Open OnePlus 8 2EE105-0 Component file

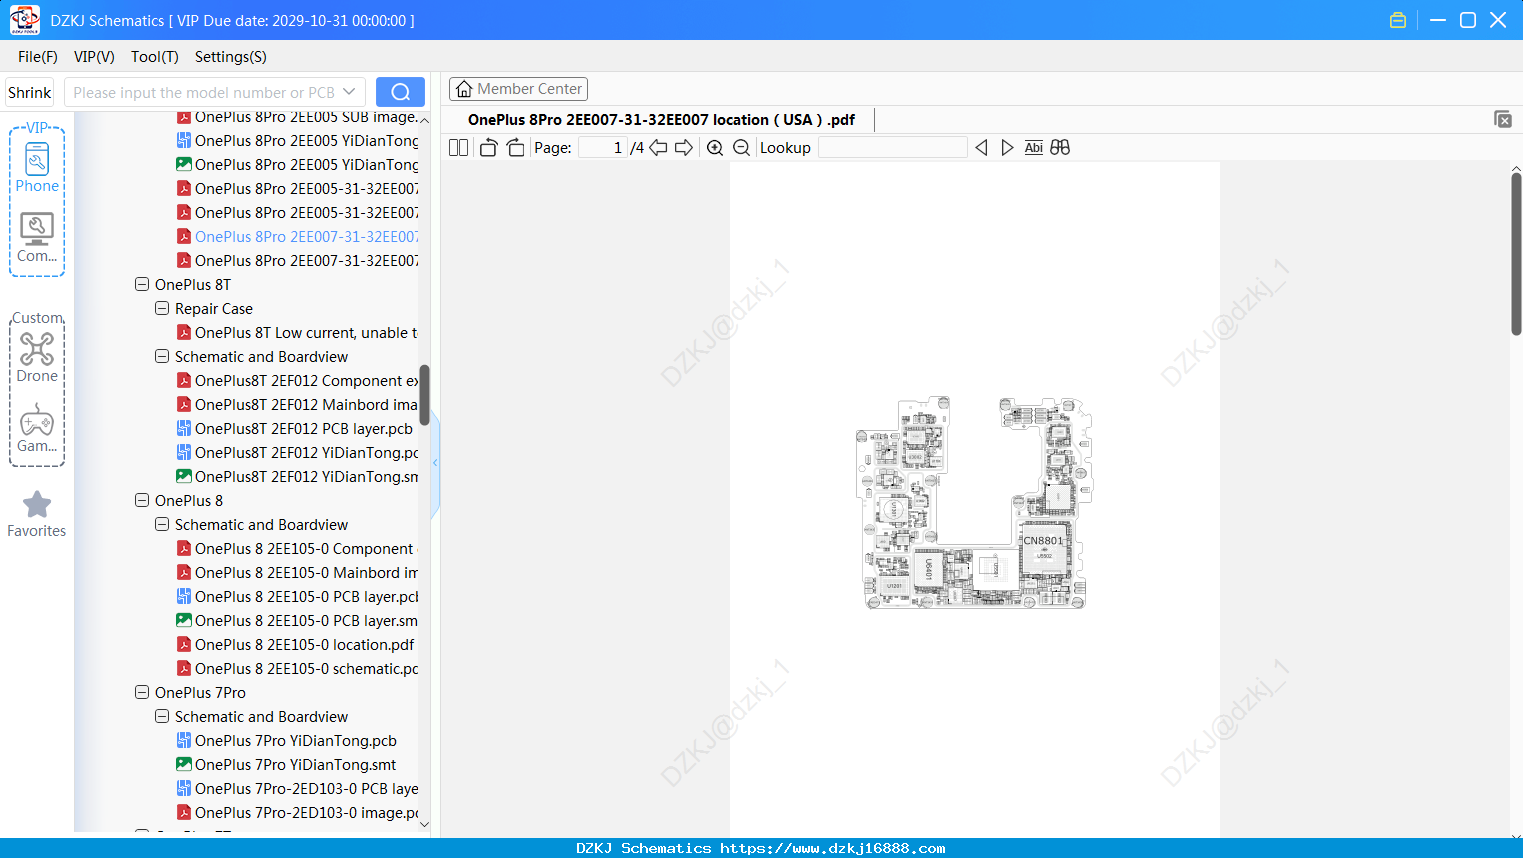[304, 548]
